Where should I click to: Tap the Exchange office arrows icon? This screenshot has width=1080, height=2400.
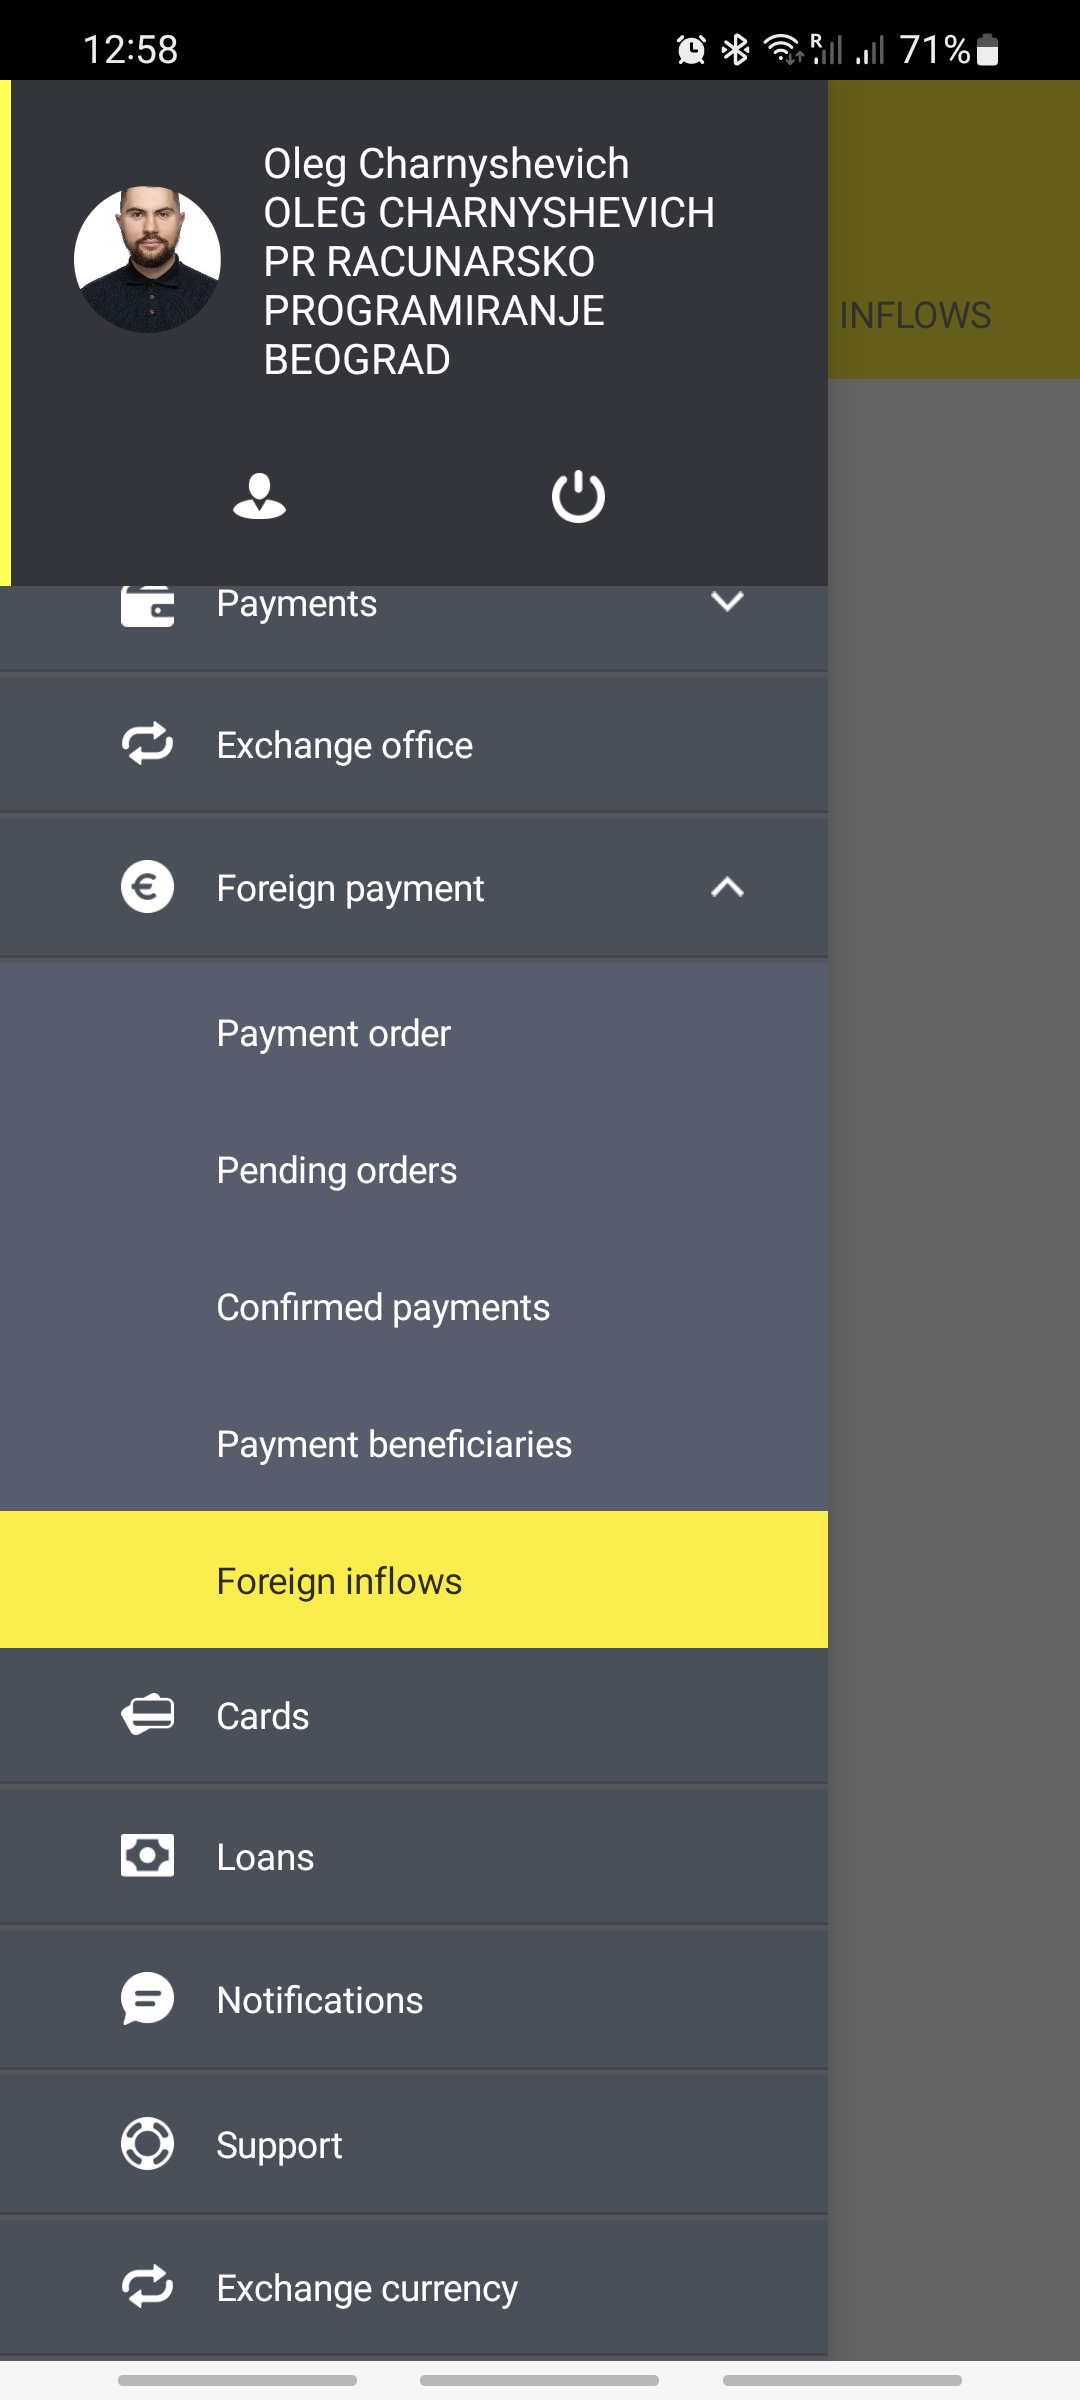tap(147, 744)
